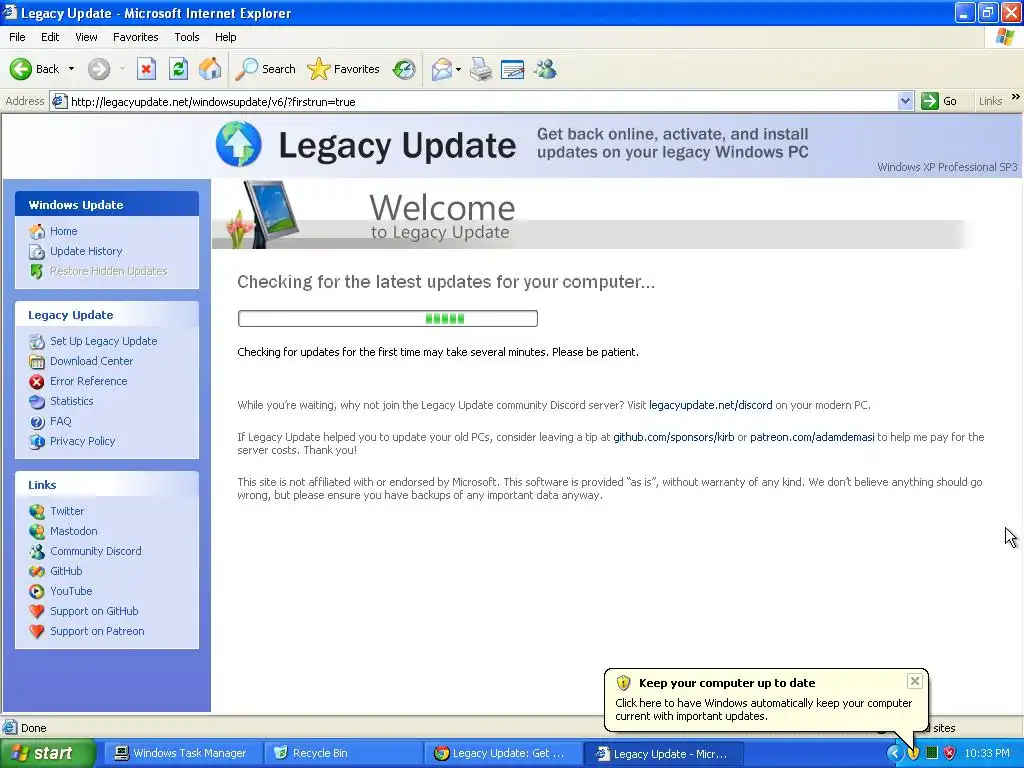The height and width of the screenshot is (768, 1024).
Task: Click the Print toolbar icon
Action: pyautogui.click(x=481, y=69)
